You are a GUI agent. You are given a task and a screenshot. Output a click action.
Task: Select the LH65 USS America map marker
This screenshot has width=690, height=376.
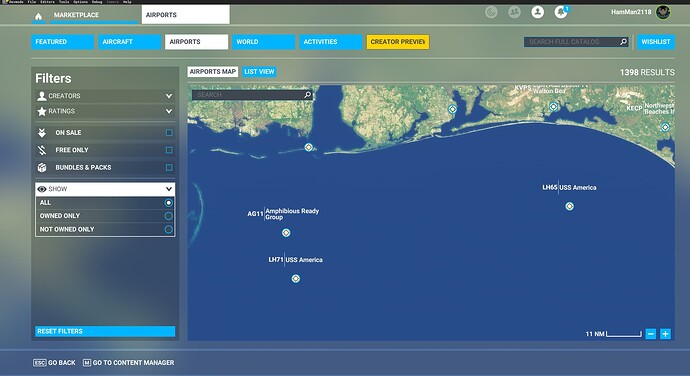(x=569, y=206)
